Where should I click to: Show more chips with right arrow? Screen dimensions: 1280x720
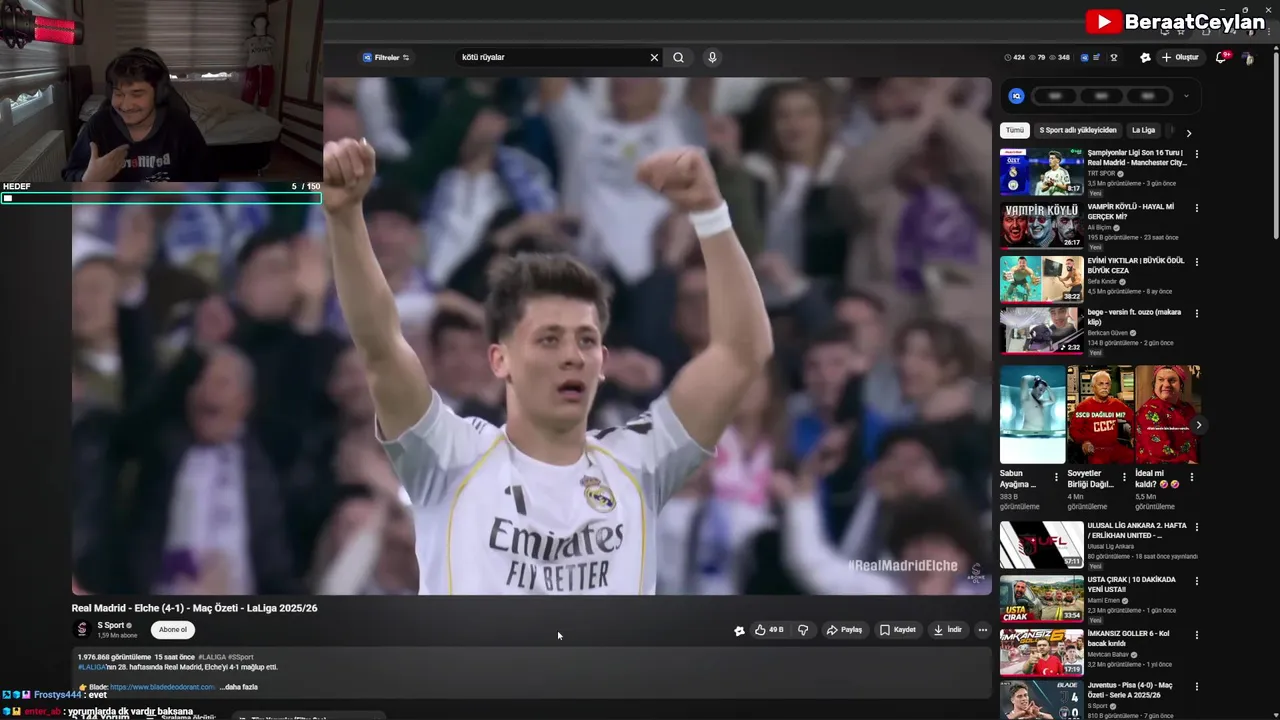[1188, 132]
